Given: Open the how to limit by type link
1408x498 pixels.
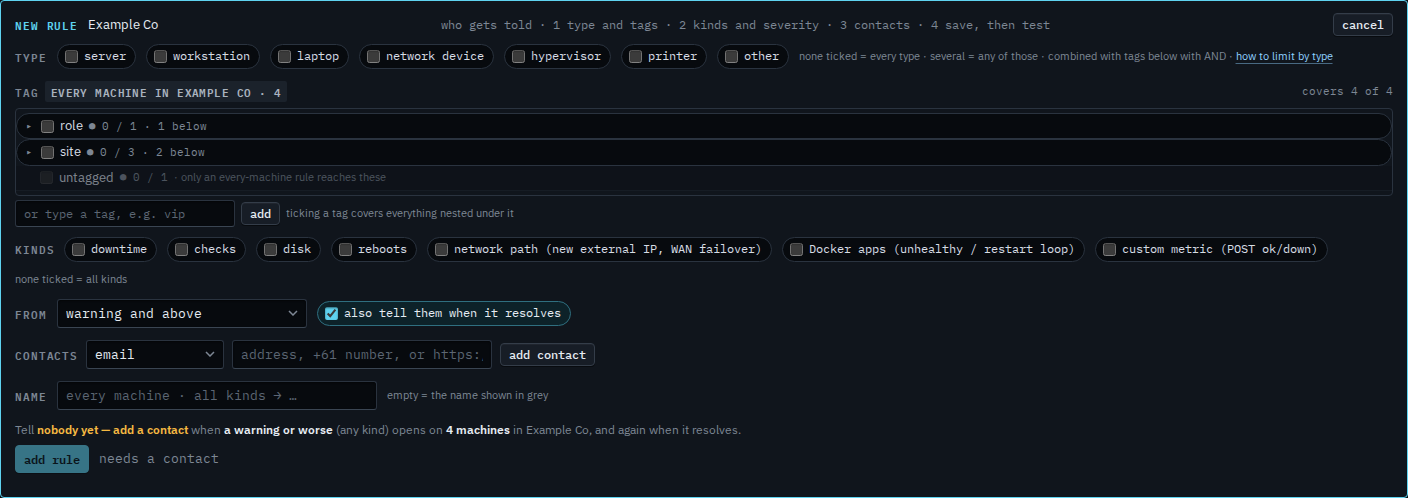Looking at the screenshot, I should (1284, 57).
